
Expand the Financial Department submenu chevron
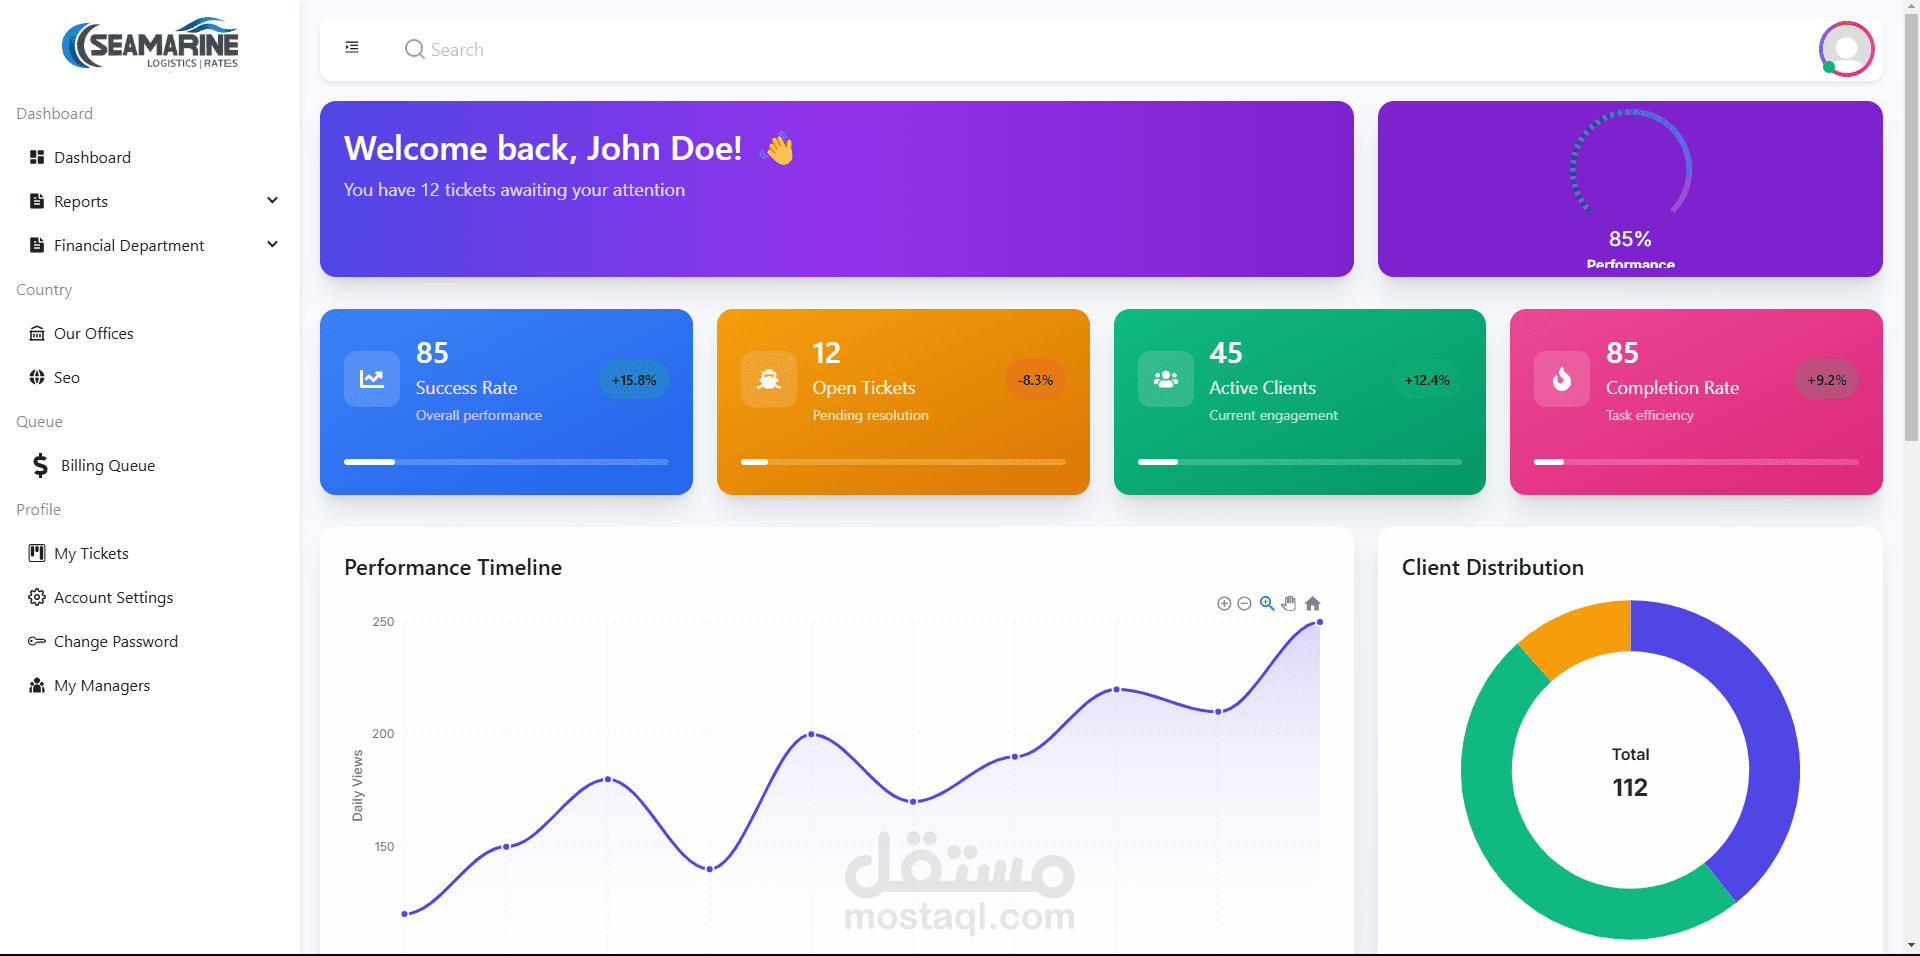click(x=272, y=244)
